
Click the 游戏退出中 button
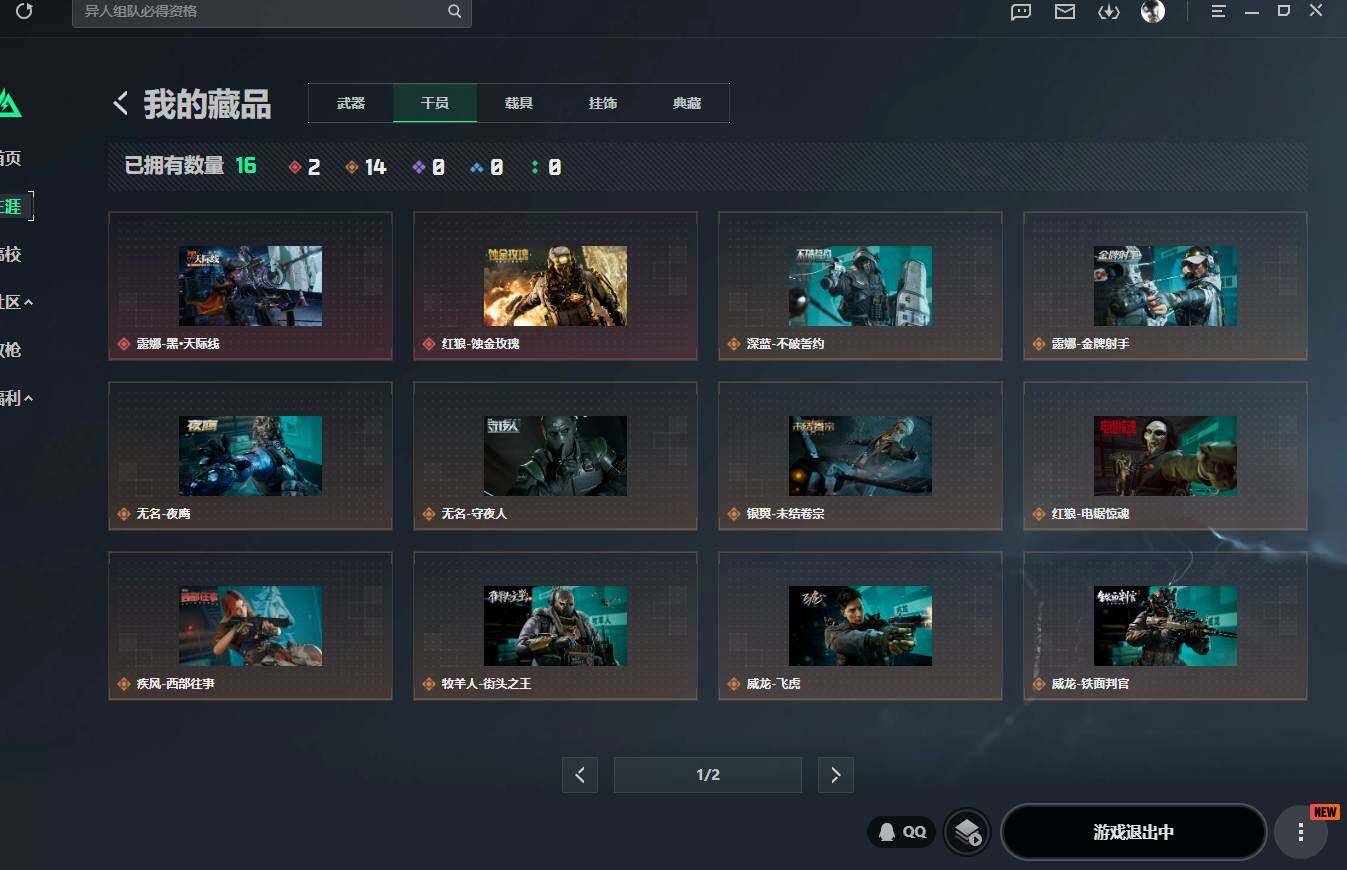pyautogui.click(x=1134, y=832)
